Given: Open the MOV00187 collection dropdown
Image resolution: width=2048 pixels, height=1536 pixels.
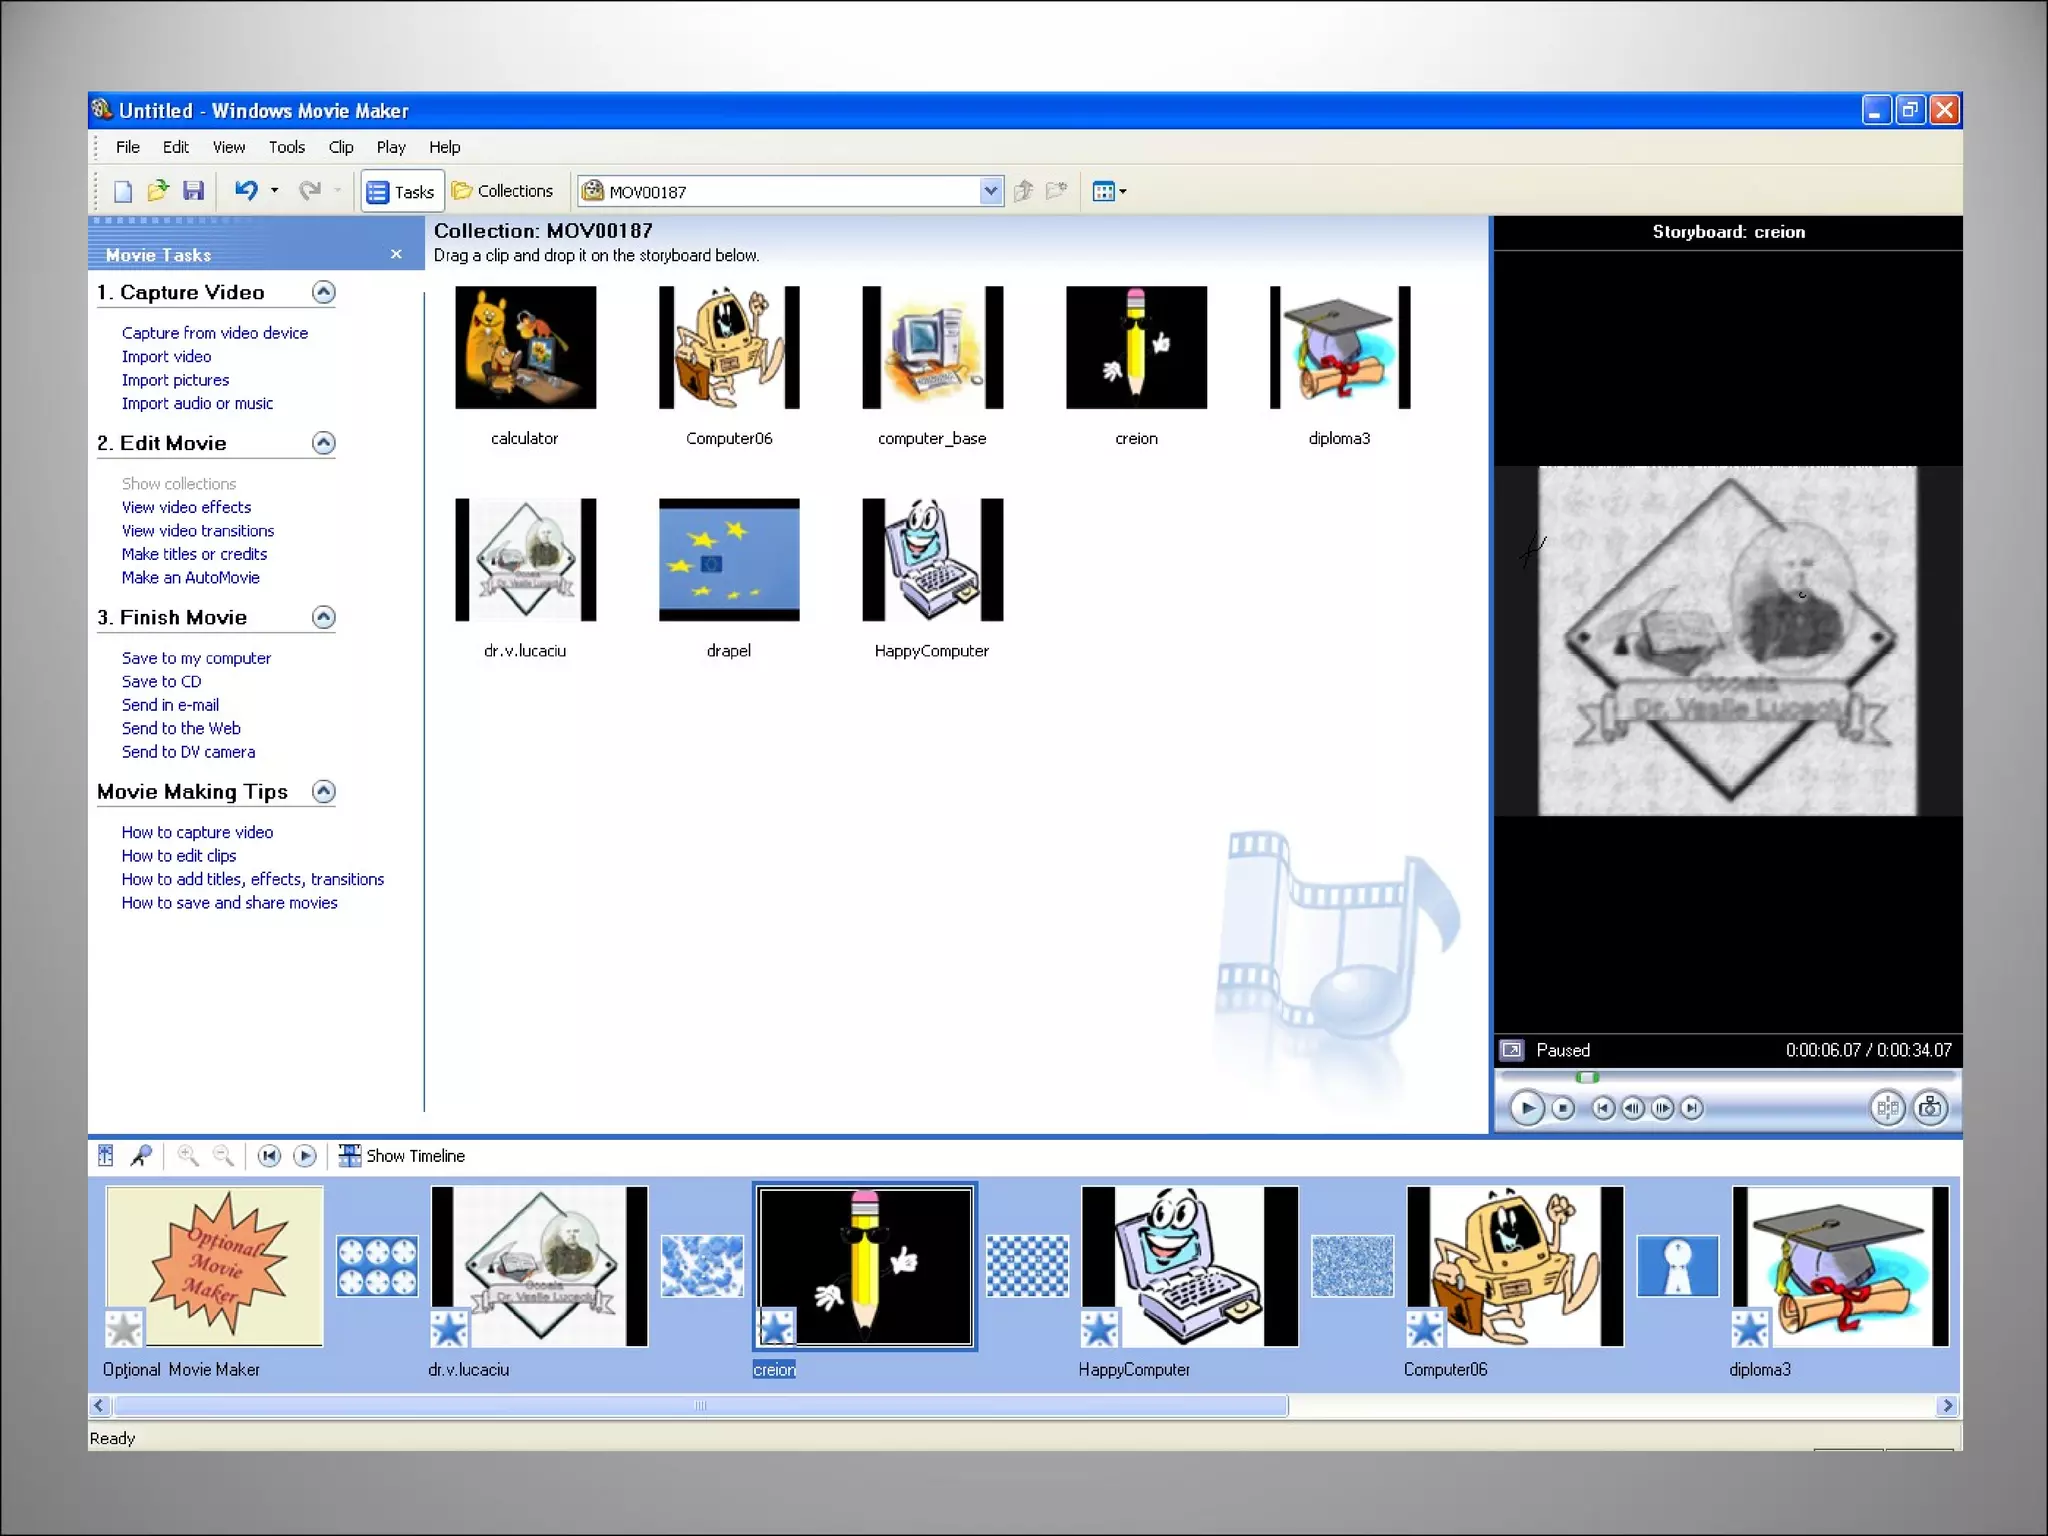Looking at the screenshot, I should click(x=990, y=191).
